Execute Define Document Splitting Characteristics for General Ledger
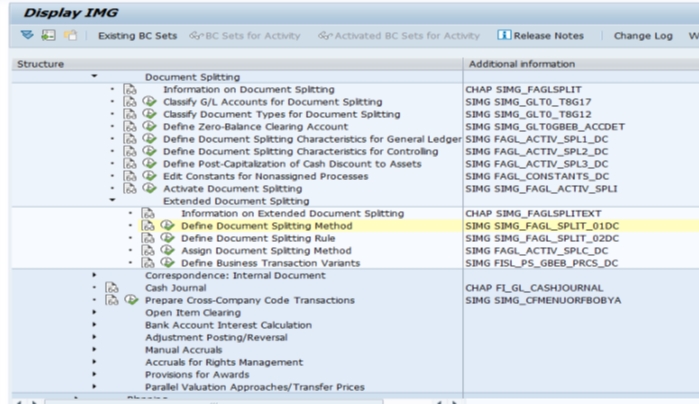The width and height of the screenshot is (699, 404). point(149,139)
